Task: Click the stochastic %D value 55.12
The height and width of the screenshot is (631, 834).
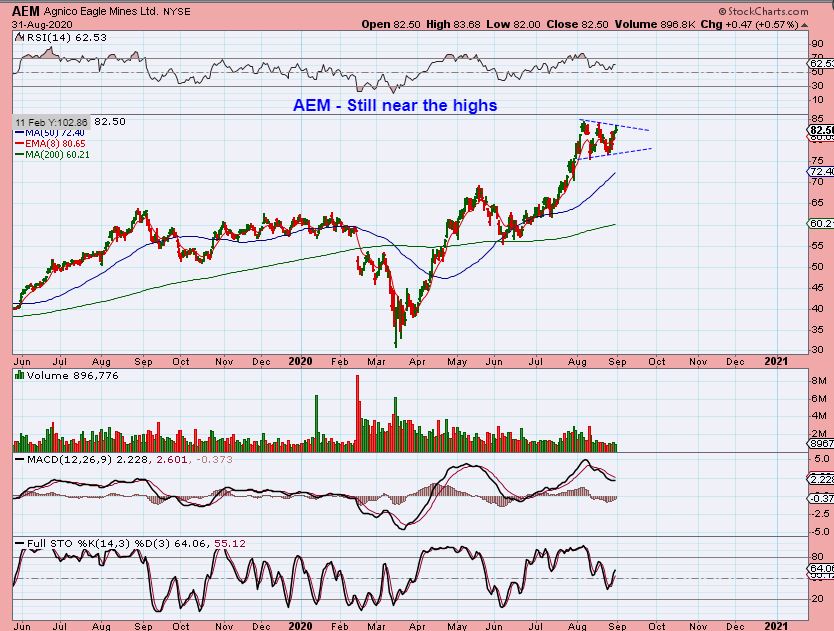Action: point(230,543)
